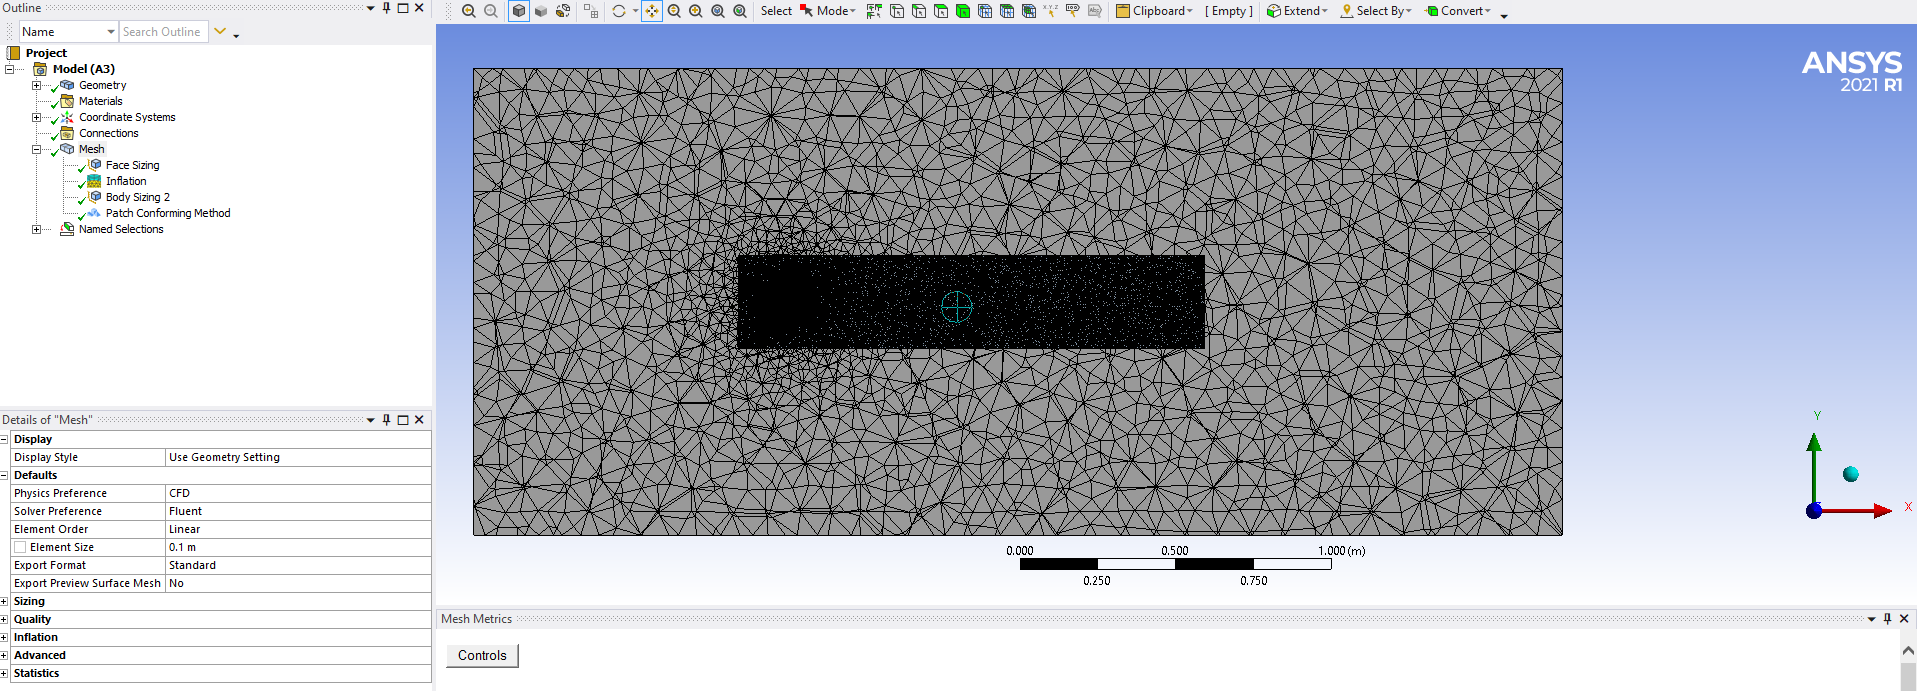Click the Controls button
Image resolution: width=1921 pixels, height=691 pixels.
482,656
